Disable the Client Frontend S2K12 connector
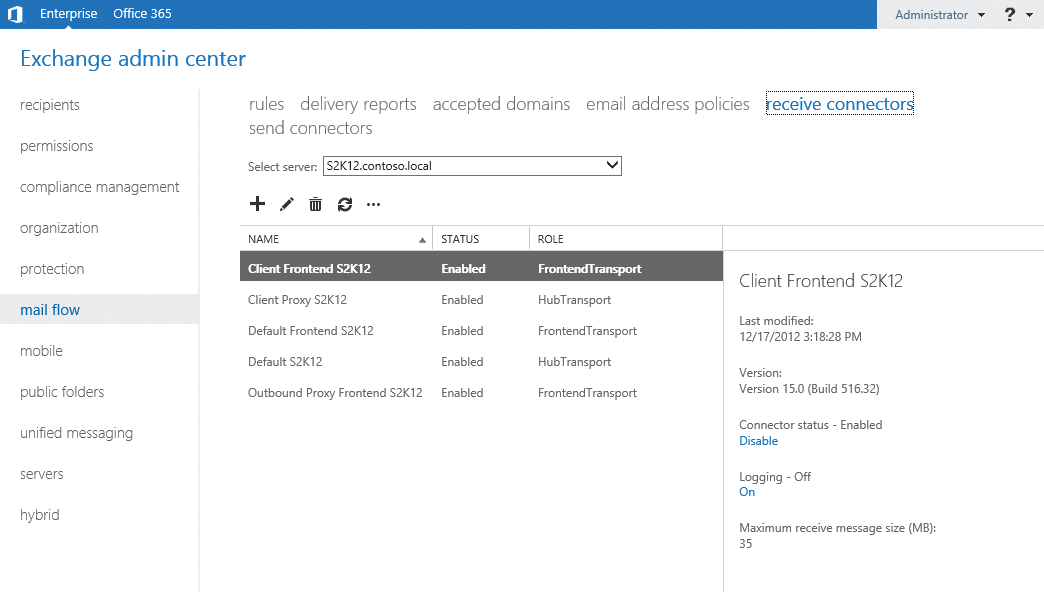Viewport: 1044px width, 592px height. click(758, 440)
